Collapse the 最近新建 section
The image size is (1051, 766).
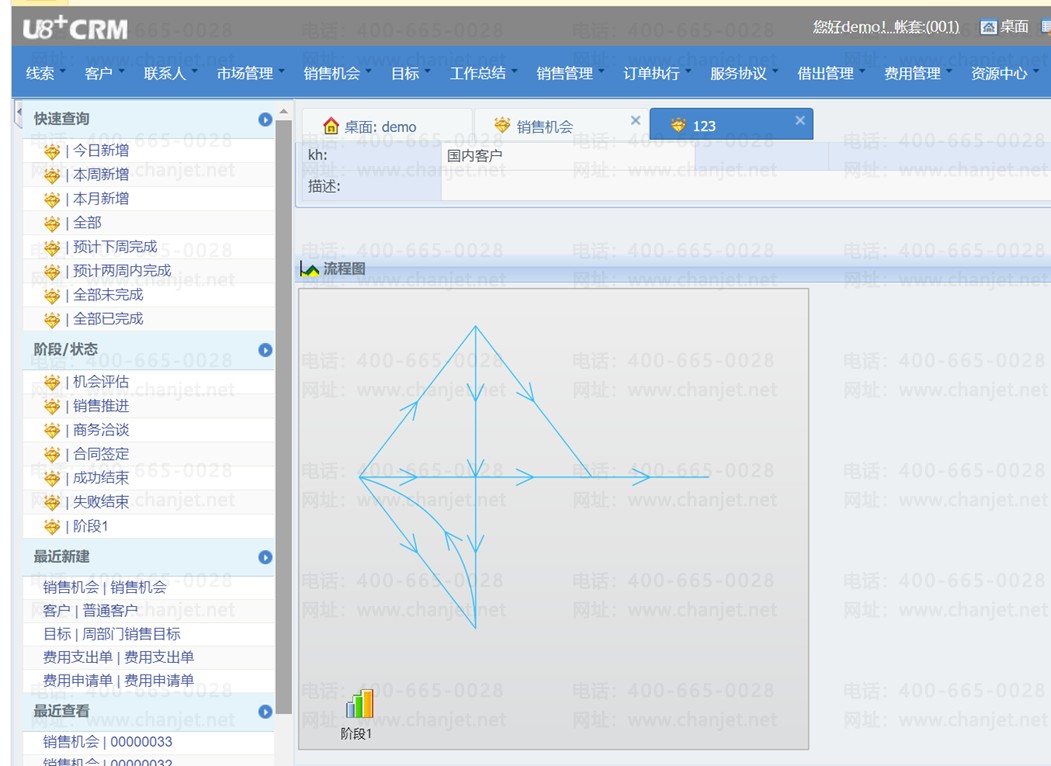point(265,557)
